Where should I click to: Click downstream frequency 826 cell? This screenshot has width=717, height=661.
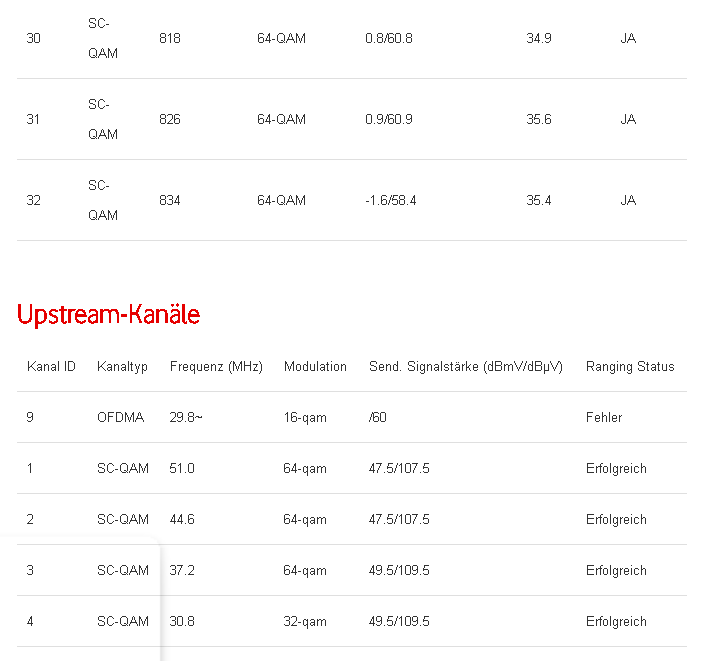(x=170, y=120)
